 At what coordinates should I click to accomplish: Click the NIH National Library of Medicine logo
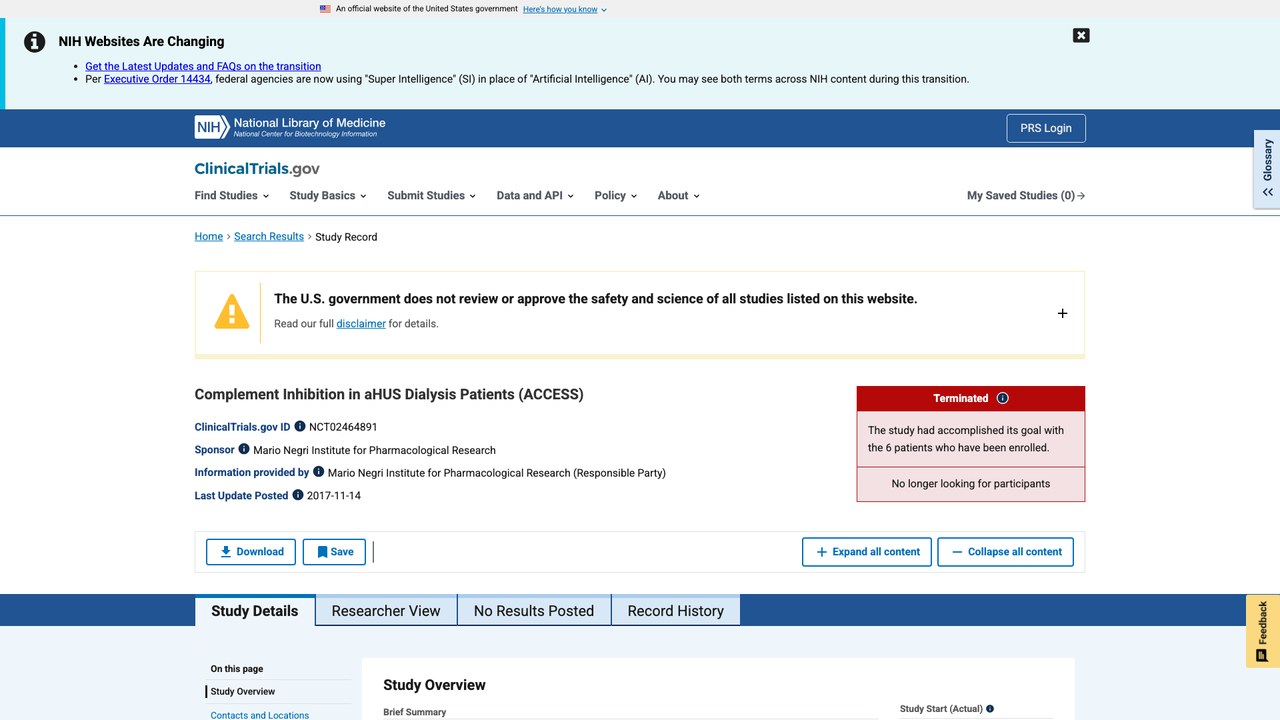click(x=290, y=127)
